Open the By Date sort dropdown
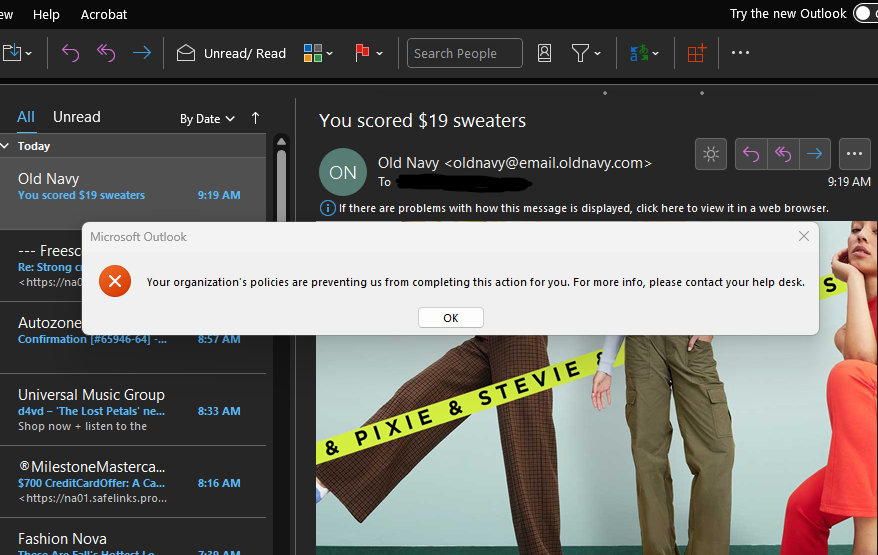This screenshot has height=555, width=878. tap(207, 119)
